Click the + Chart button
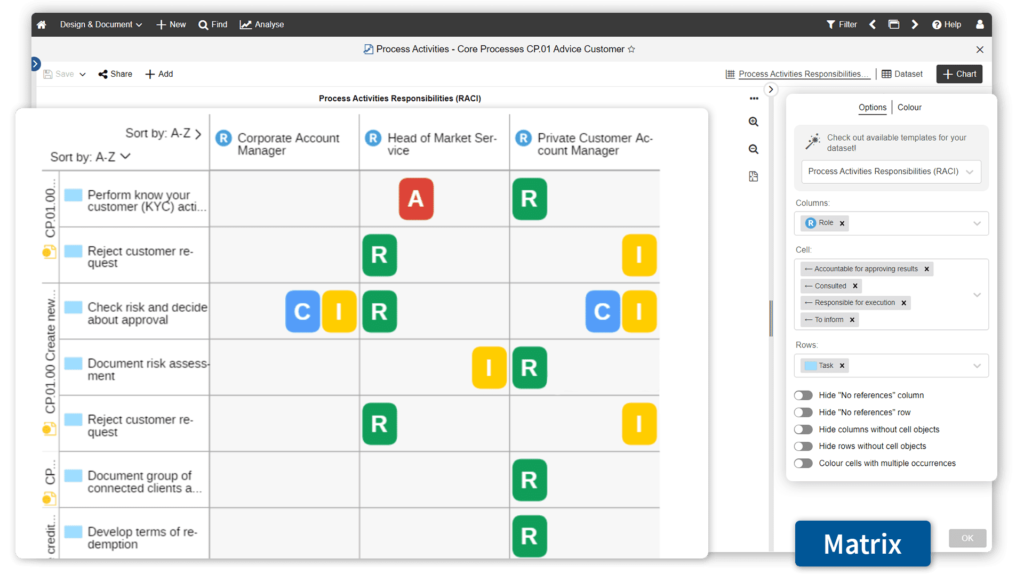Image resolution: width=1024 pixels, height=575 pixels. 958,74
